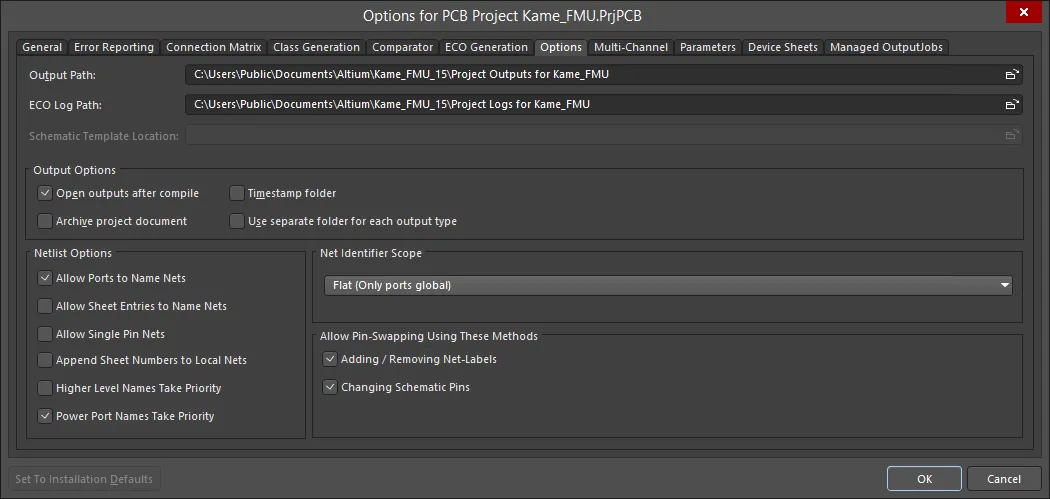
Task: Click the Cancel button
Action: 1004,479
